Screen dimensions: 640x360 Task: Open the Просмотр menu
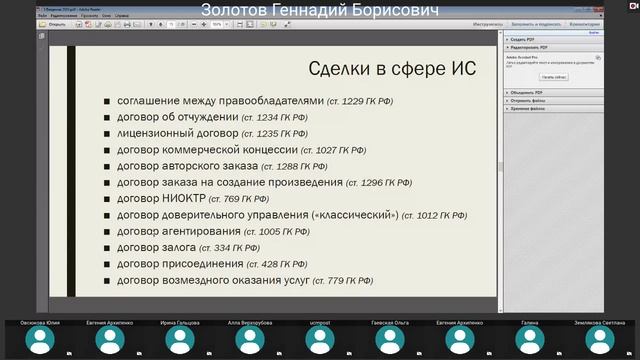pyautogui.click(x=89, y=16)
